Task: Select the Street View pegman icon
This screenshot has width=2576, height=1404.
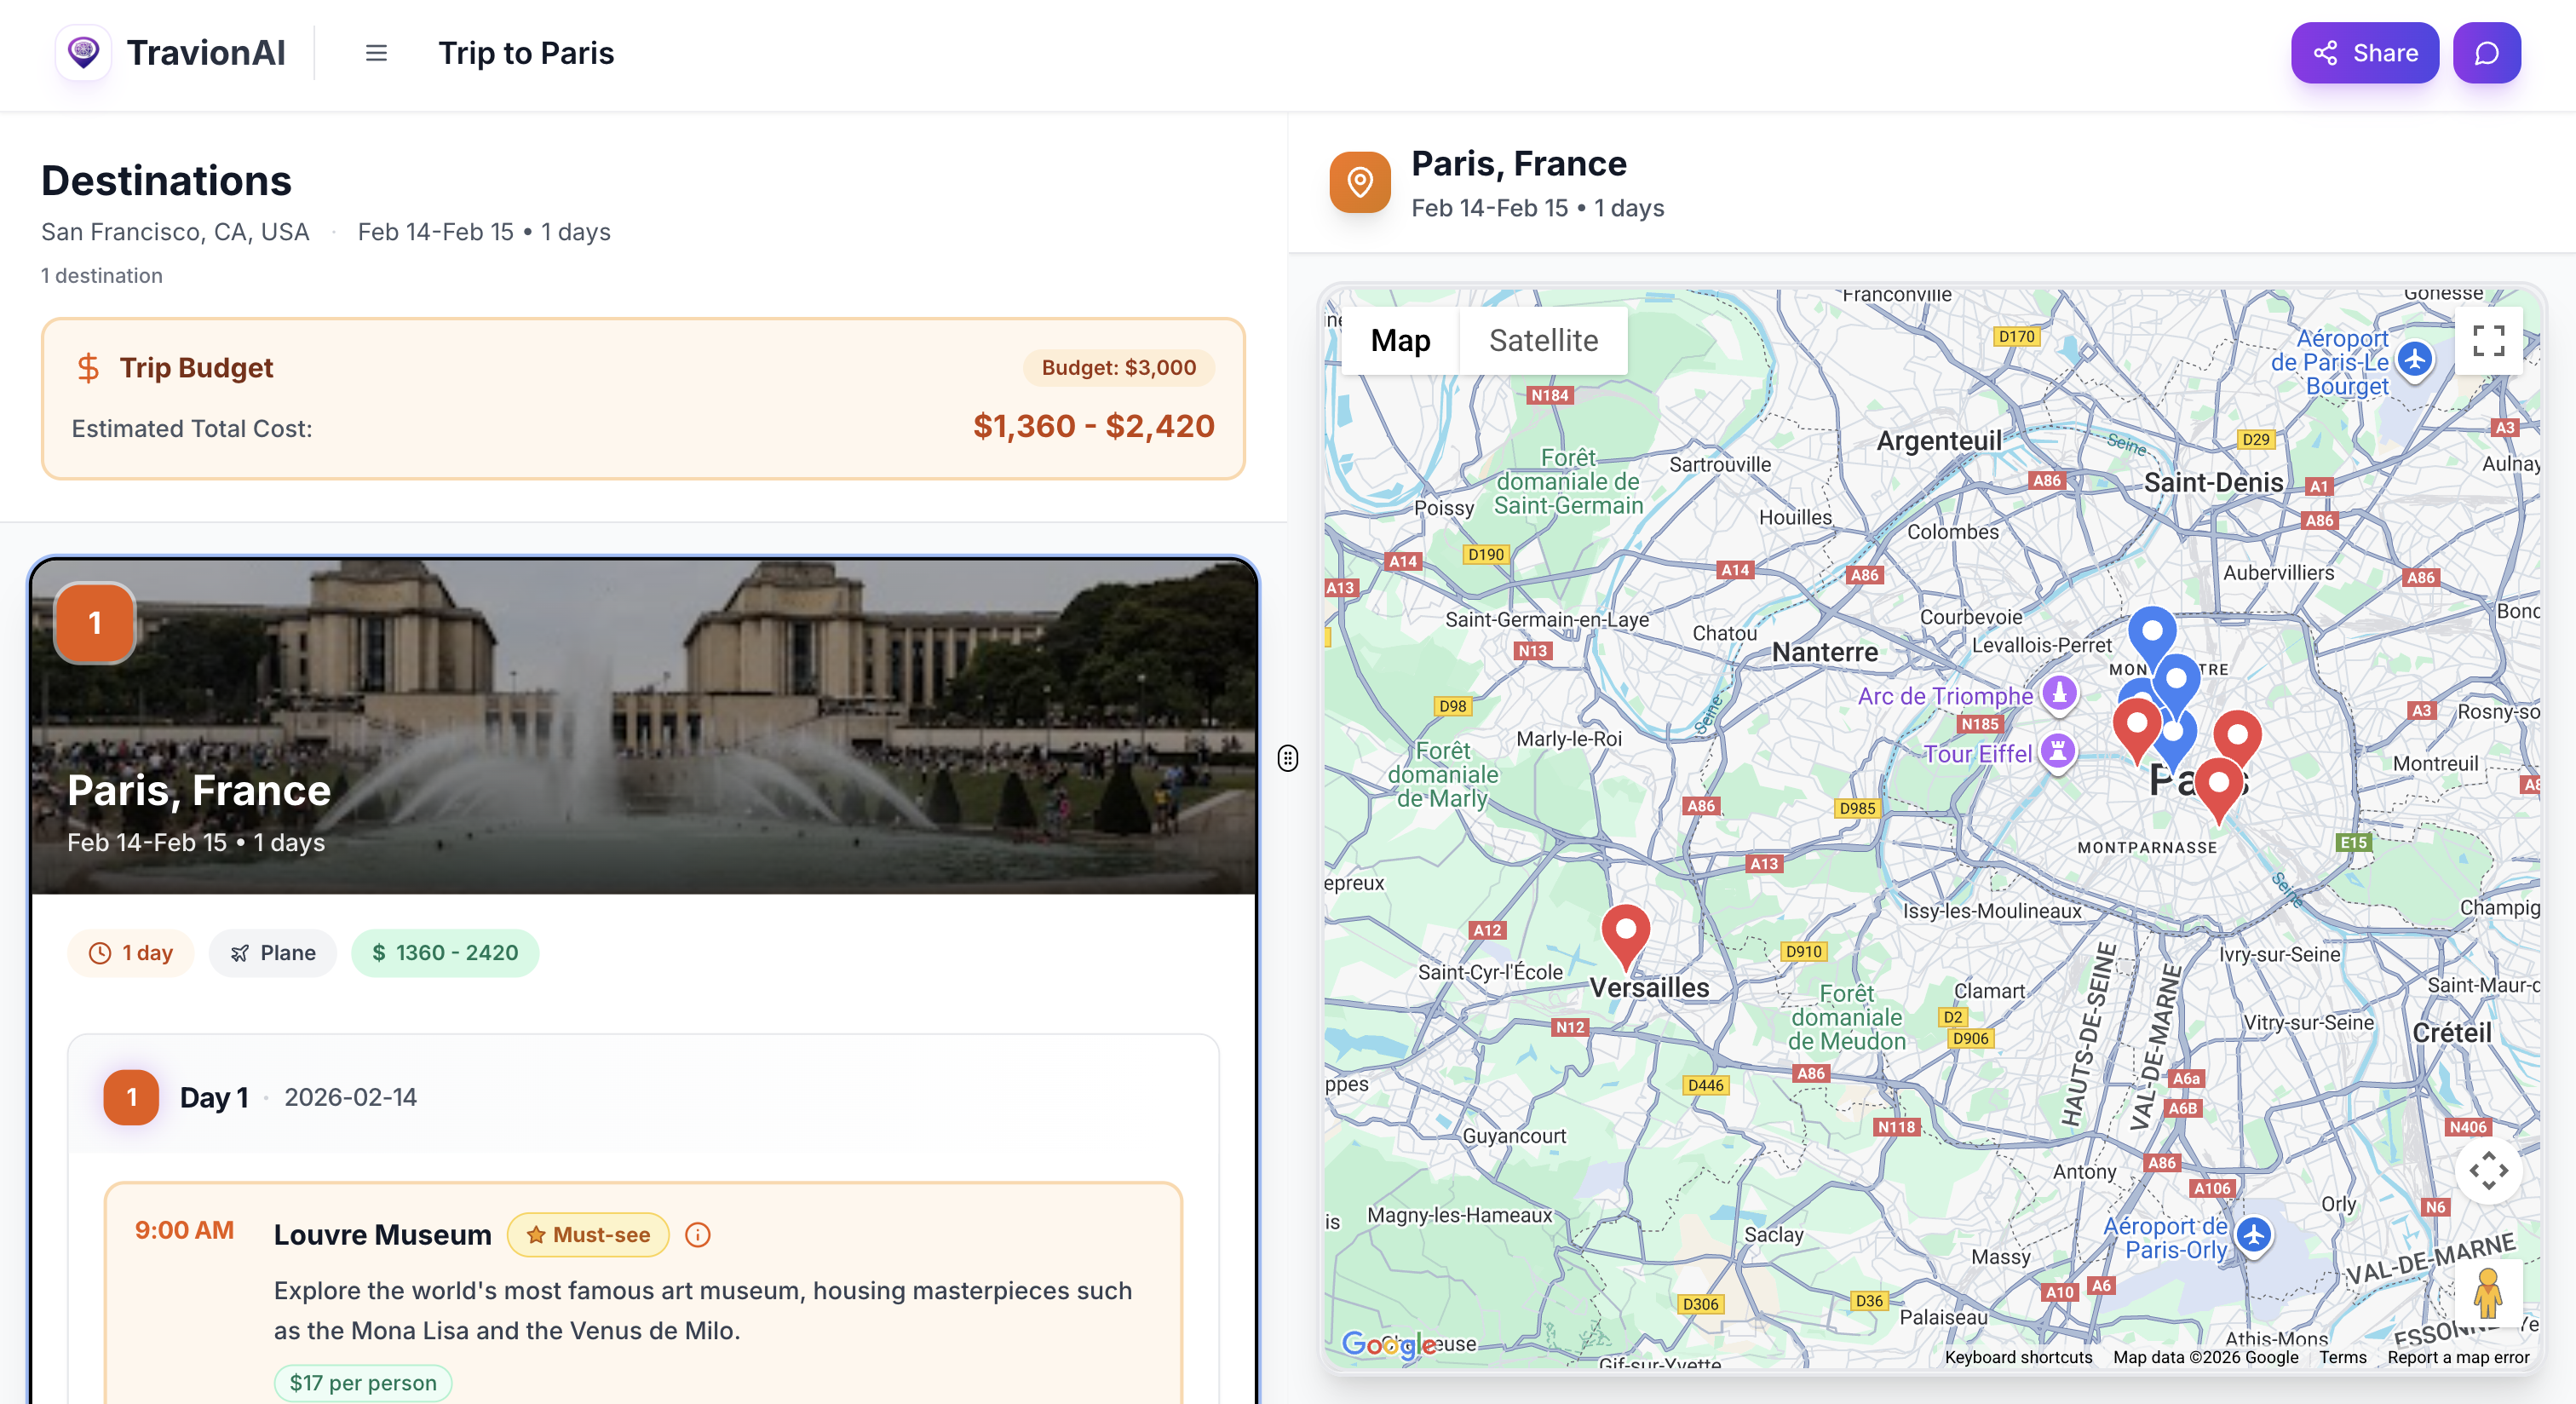Action: pyautogui.click(x=2487, y=1293)
